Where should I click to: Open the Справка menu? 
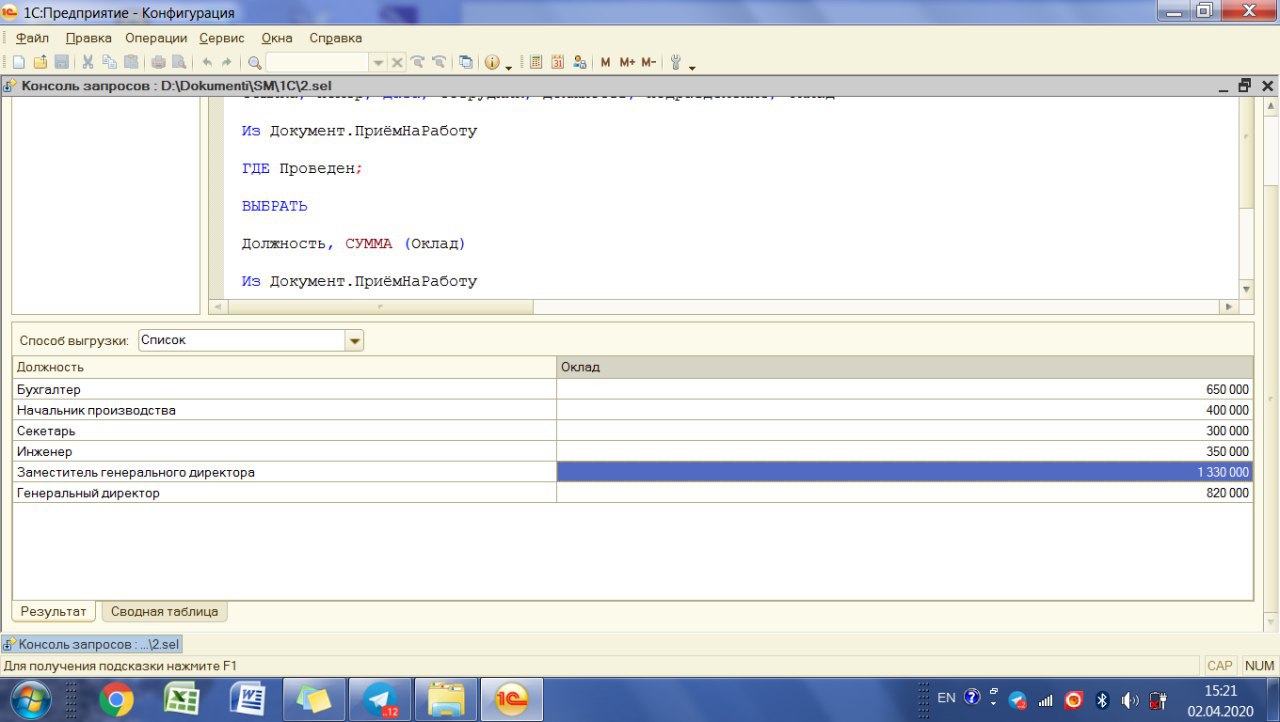pyautogui.click(x=335, y=38)
